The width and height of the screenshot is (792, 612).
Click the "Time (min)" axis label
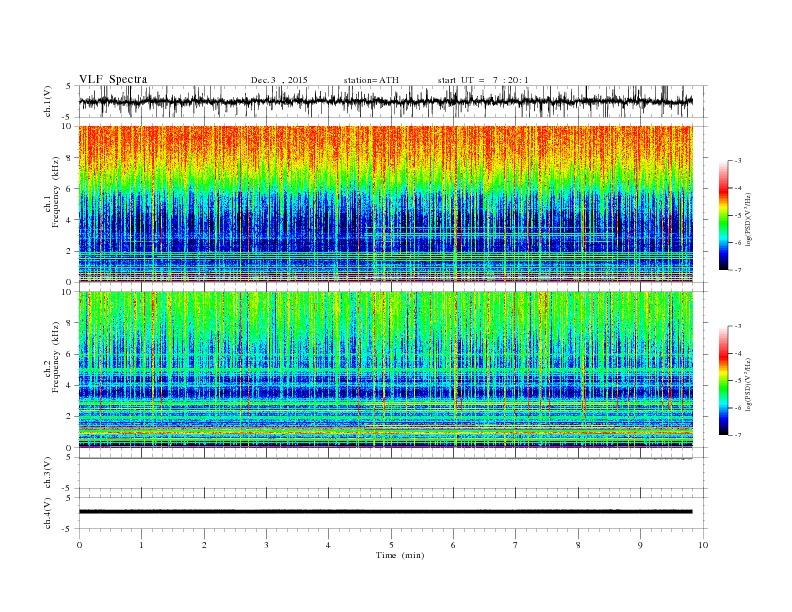point(400,555)
